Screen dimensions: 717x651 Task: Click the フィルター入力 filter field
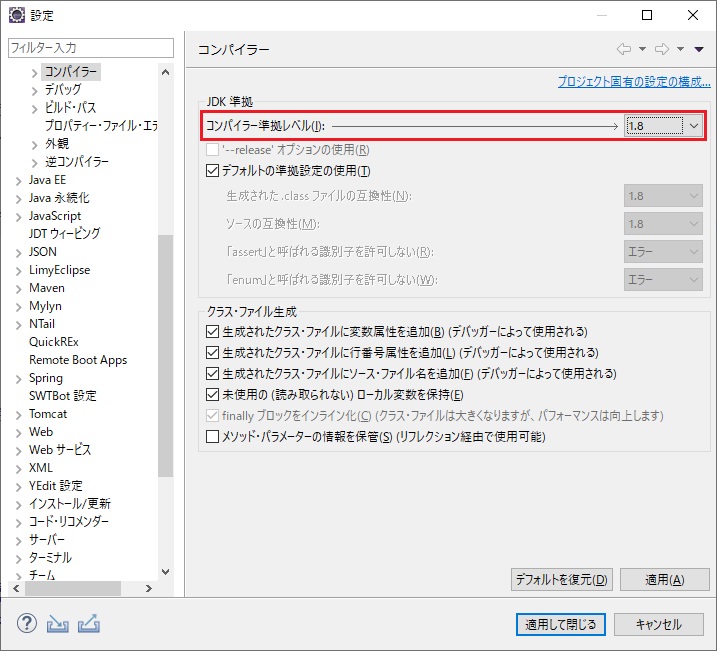pos(91,48)
